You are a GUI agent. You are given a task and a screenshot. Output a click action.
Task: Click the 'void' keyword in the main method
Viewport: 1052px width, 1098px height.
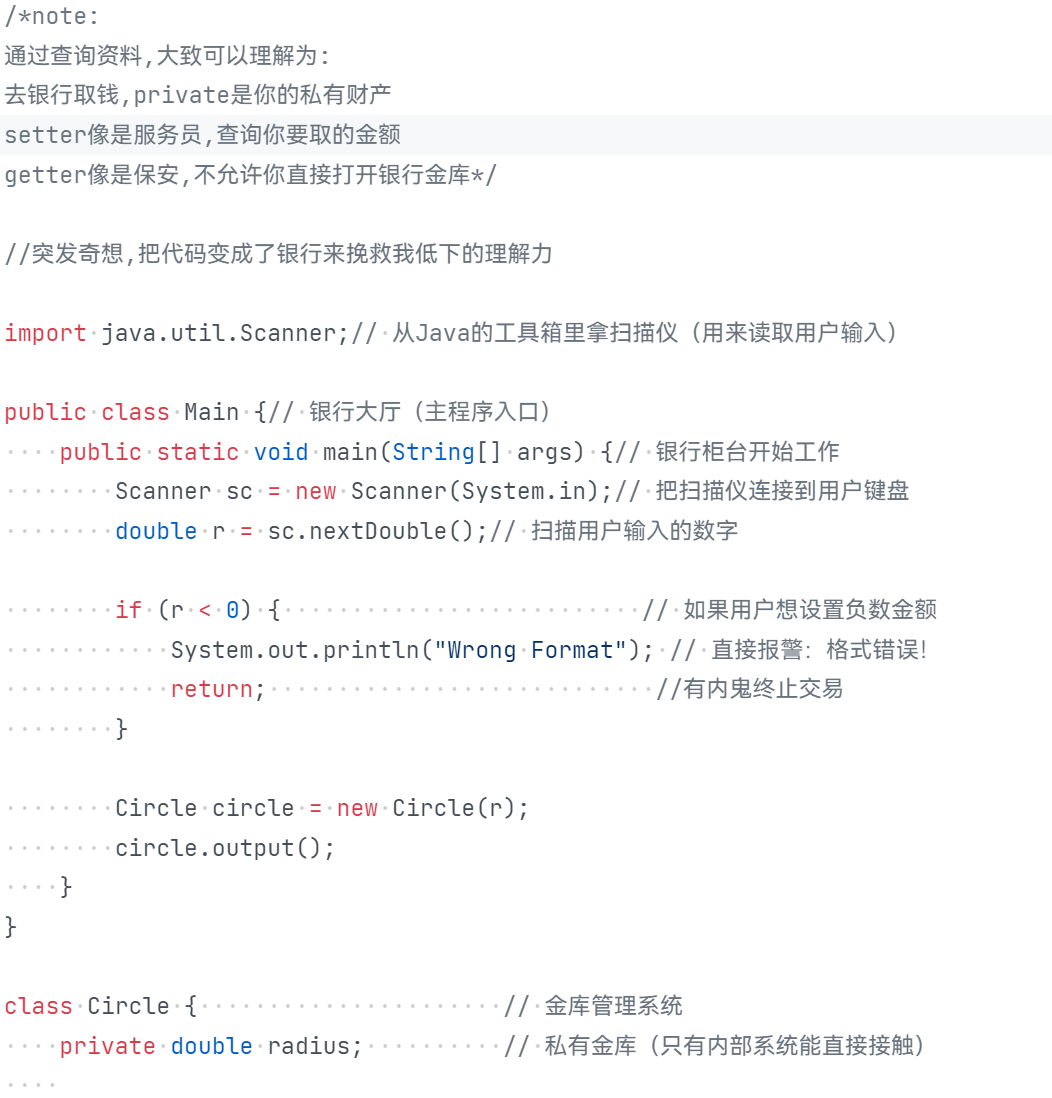tap(281, 452)
